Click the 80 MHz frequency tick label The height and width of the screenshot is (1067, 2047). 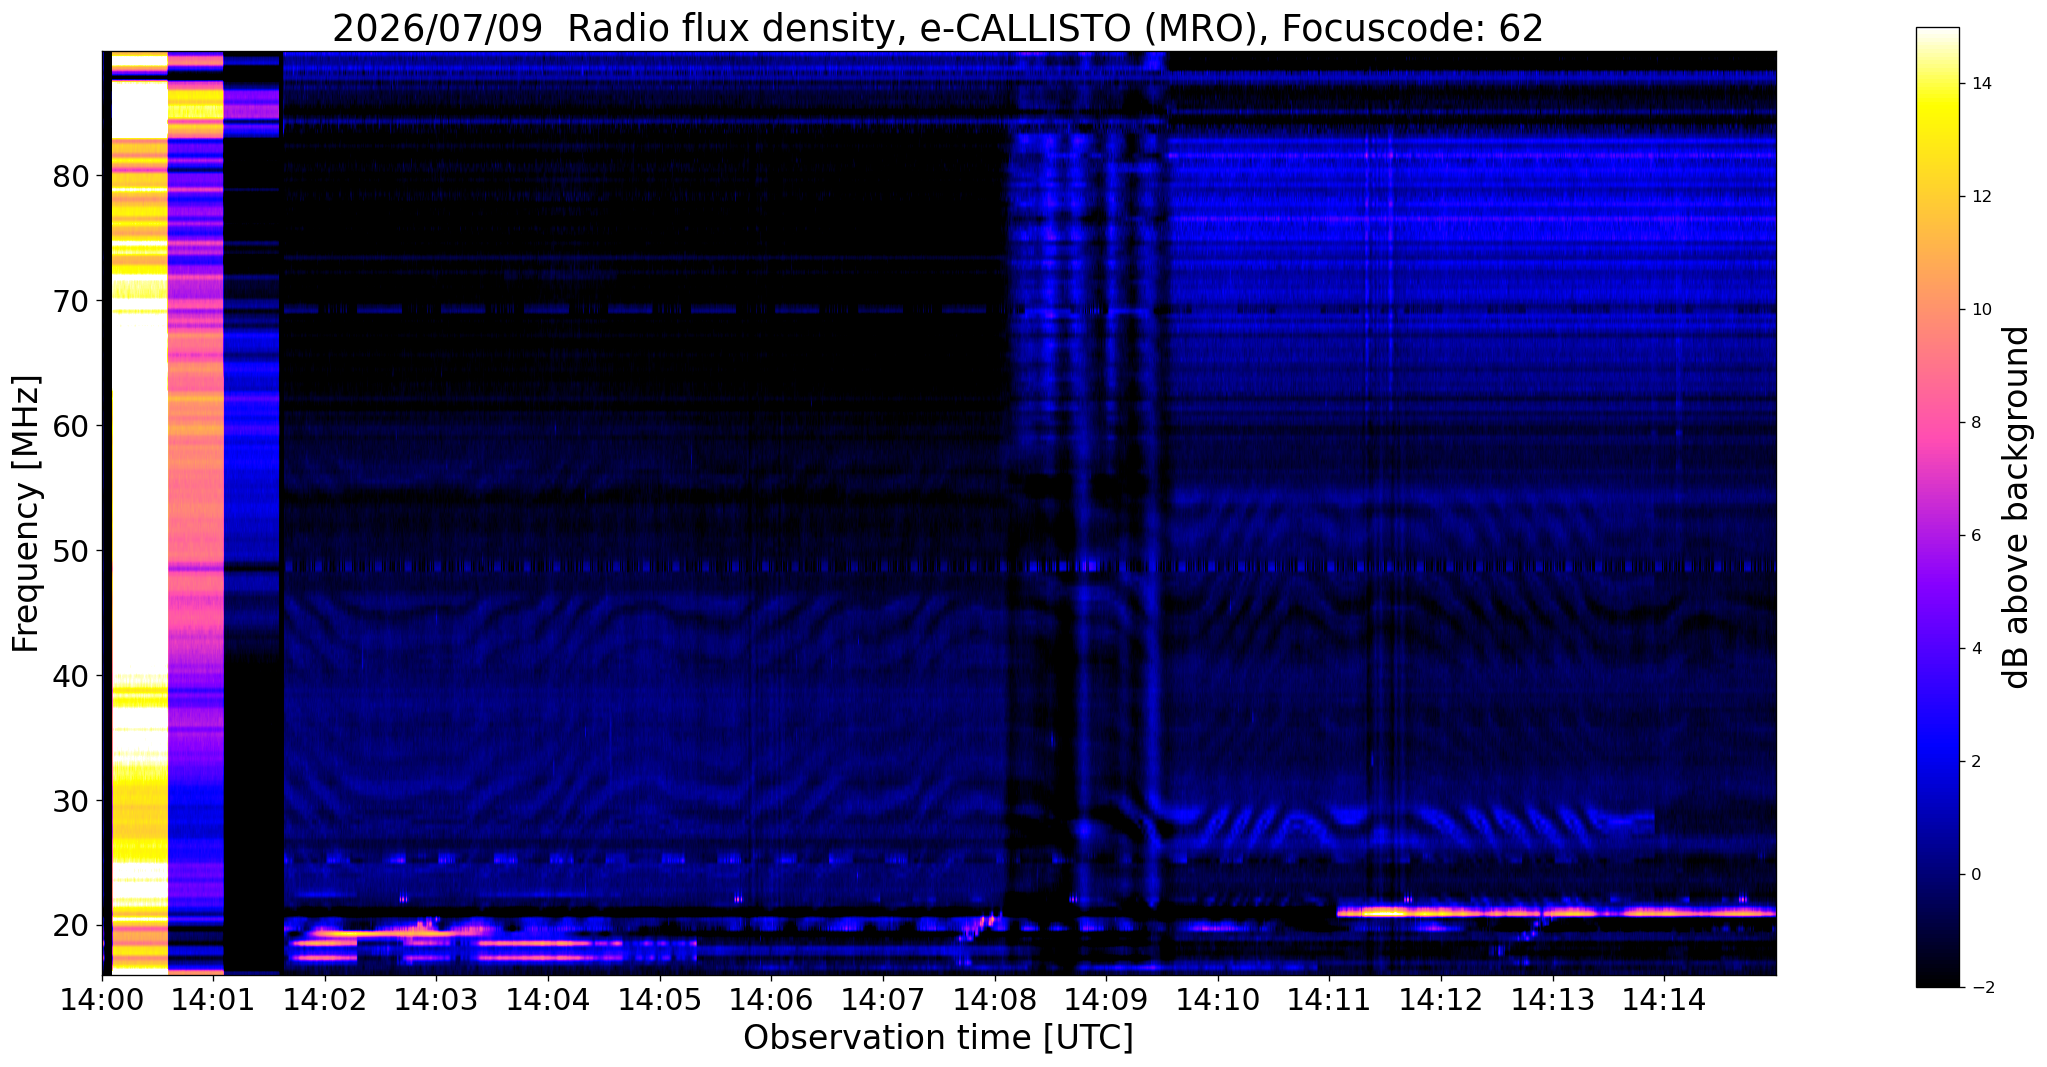pyautogui.click(x=71, y=176)
